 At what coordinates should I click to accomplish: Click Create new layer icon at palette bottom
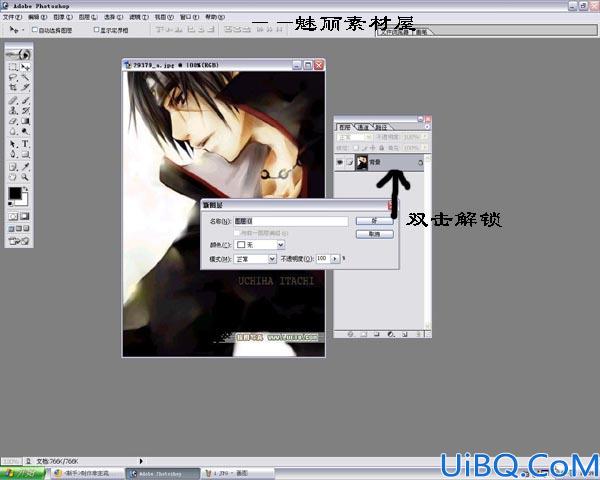tap(404, 335)
